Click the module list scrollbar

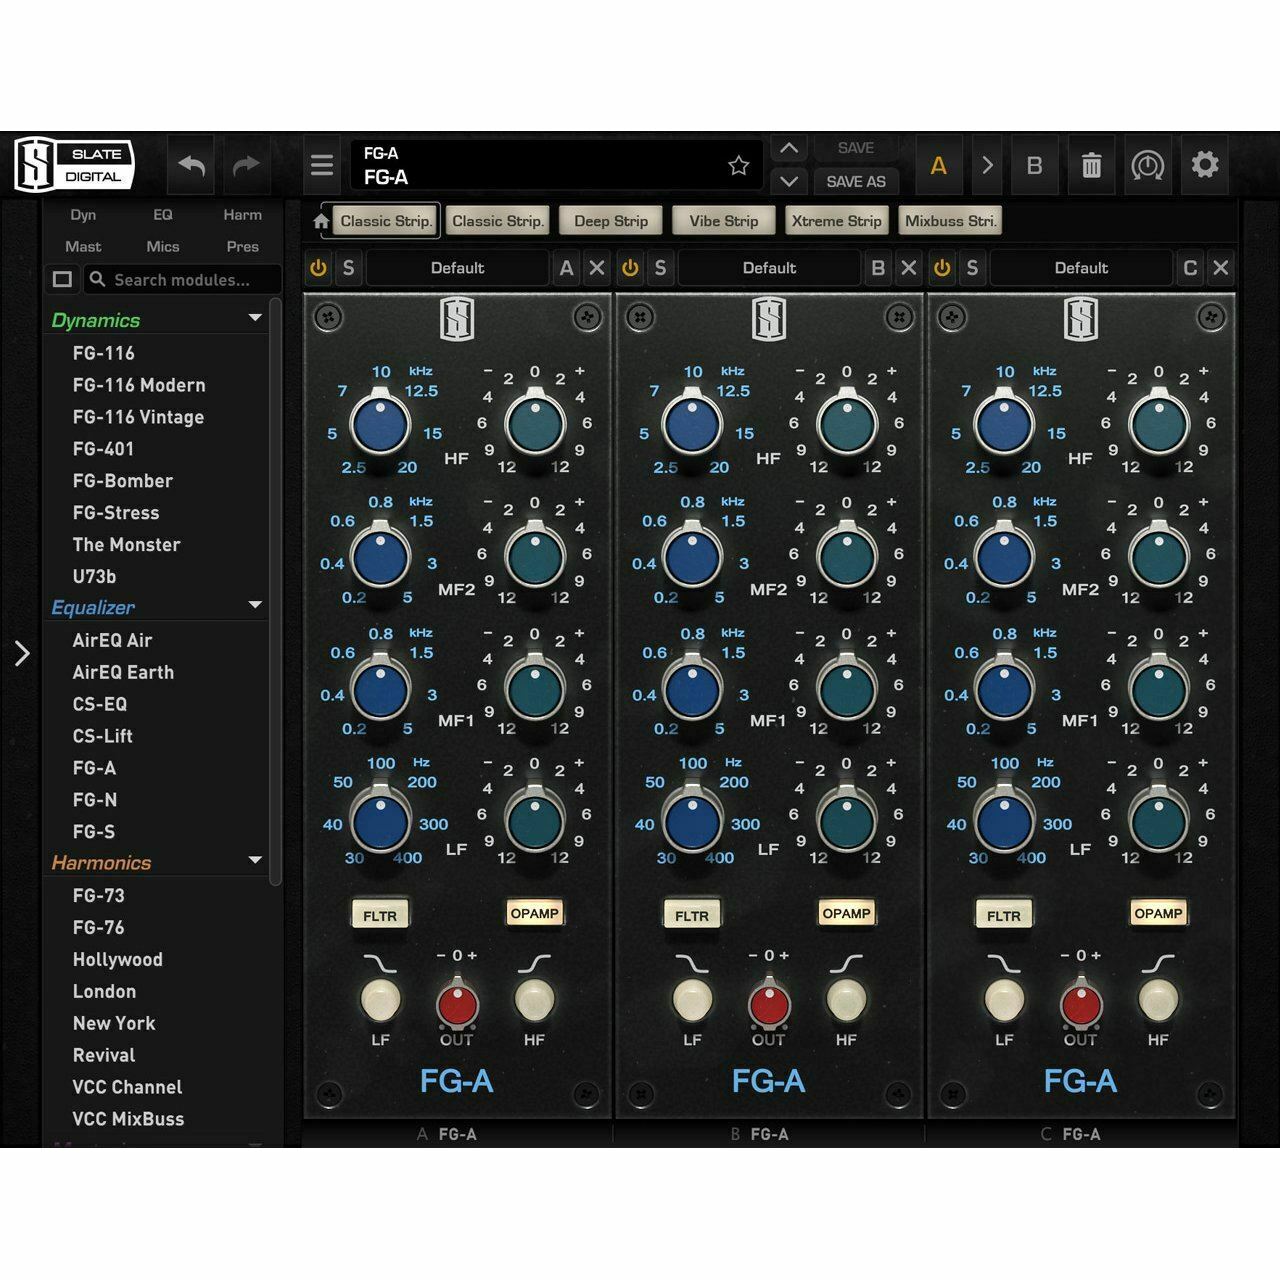click(x=276, y=590)
